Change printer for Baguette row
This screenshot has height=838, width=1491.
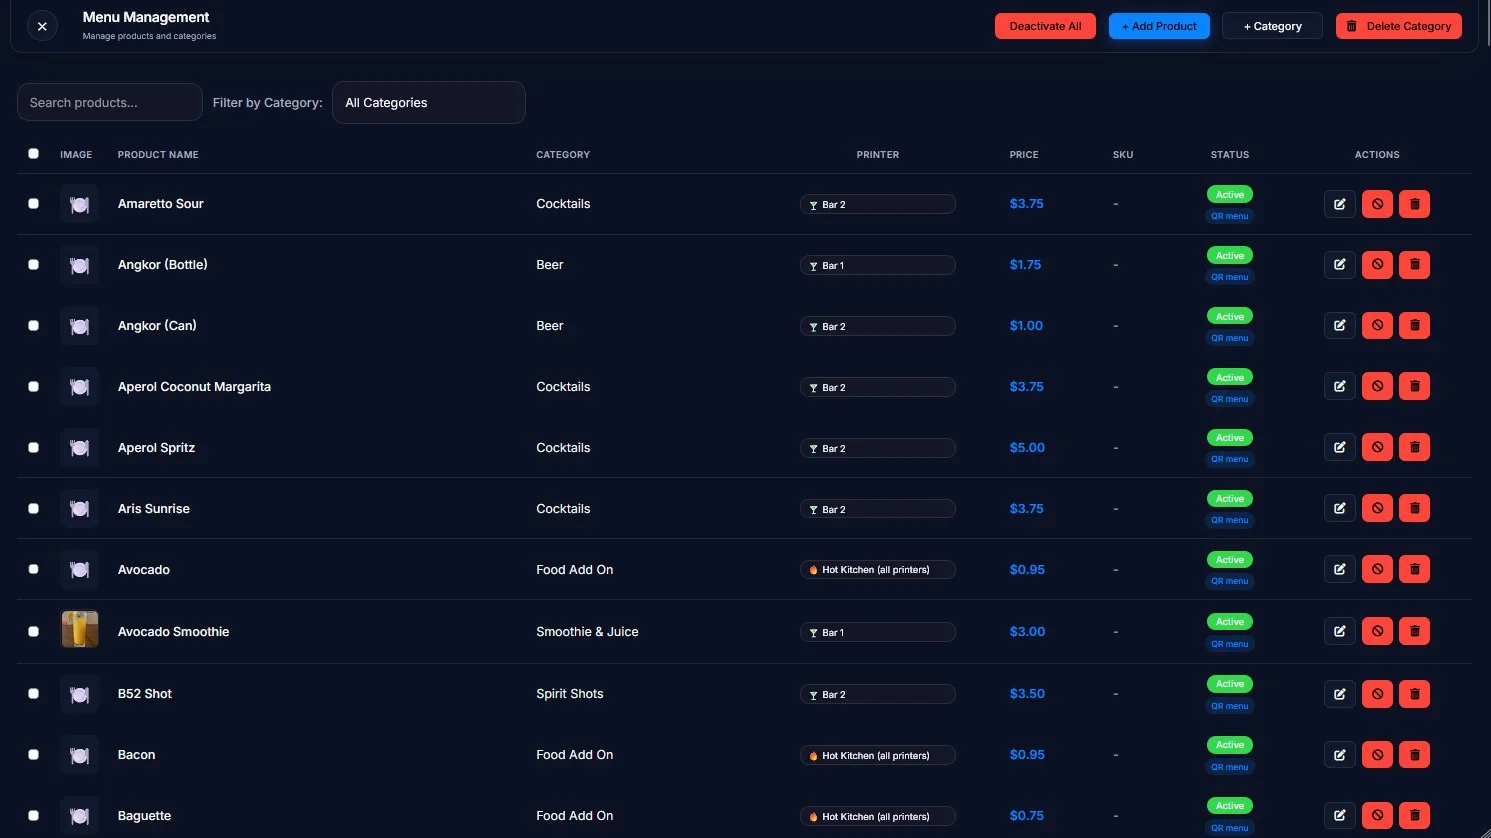(x=877, y=816)
